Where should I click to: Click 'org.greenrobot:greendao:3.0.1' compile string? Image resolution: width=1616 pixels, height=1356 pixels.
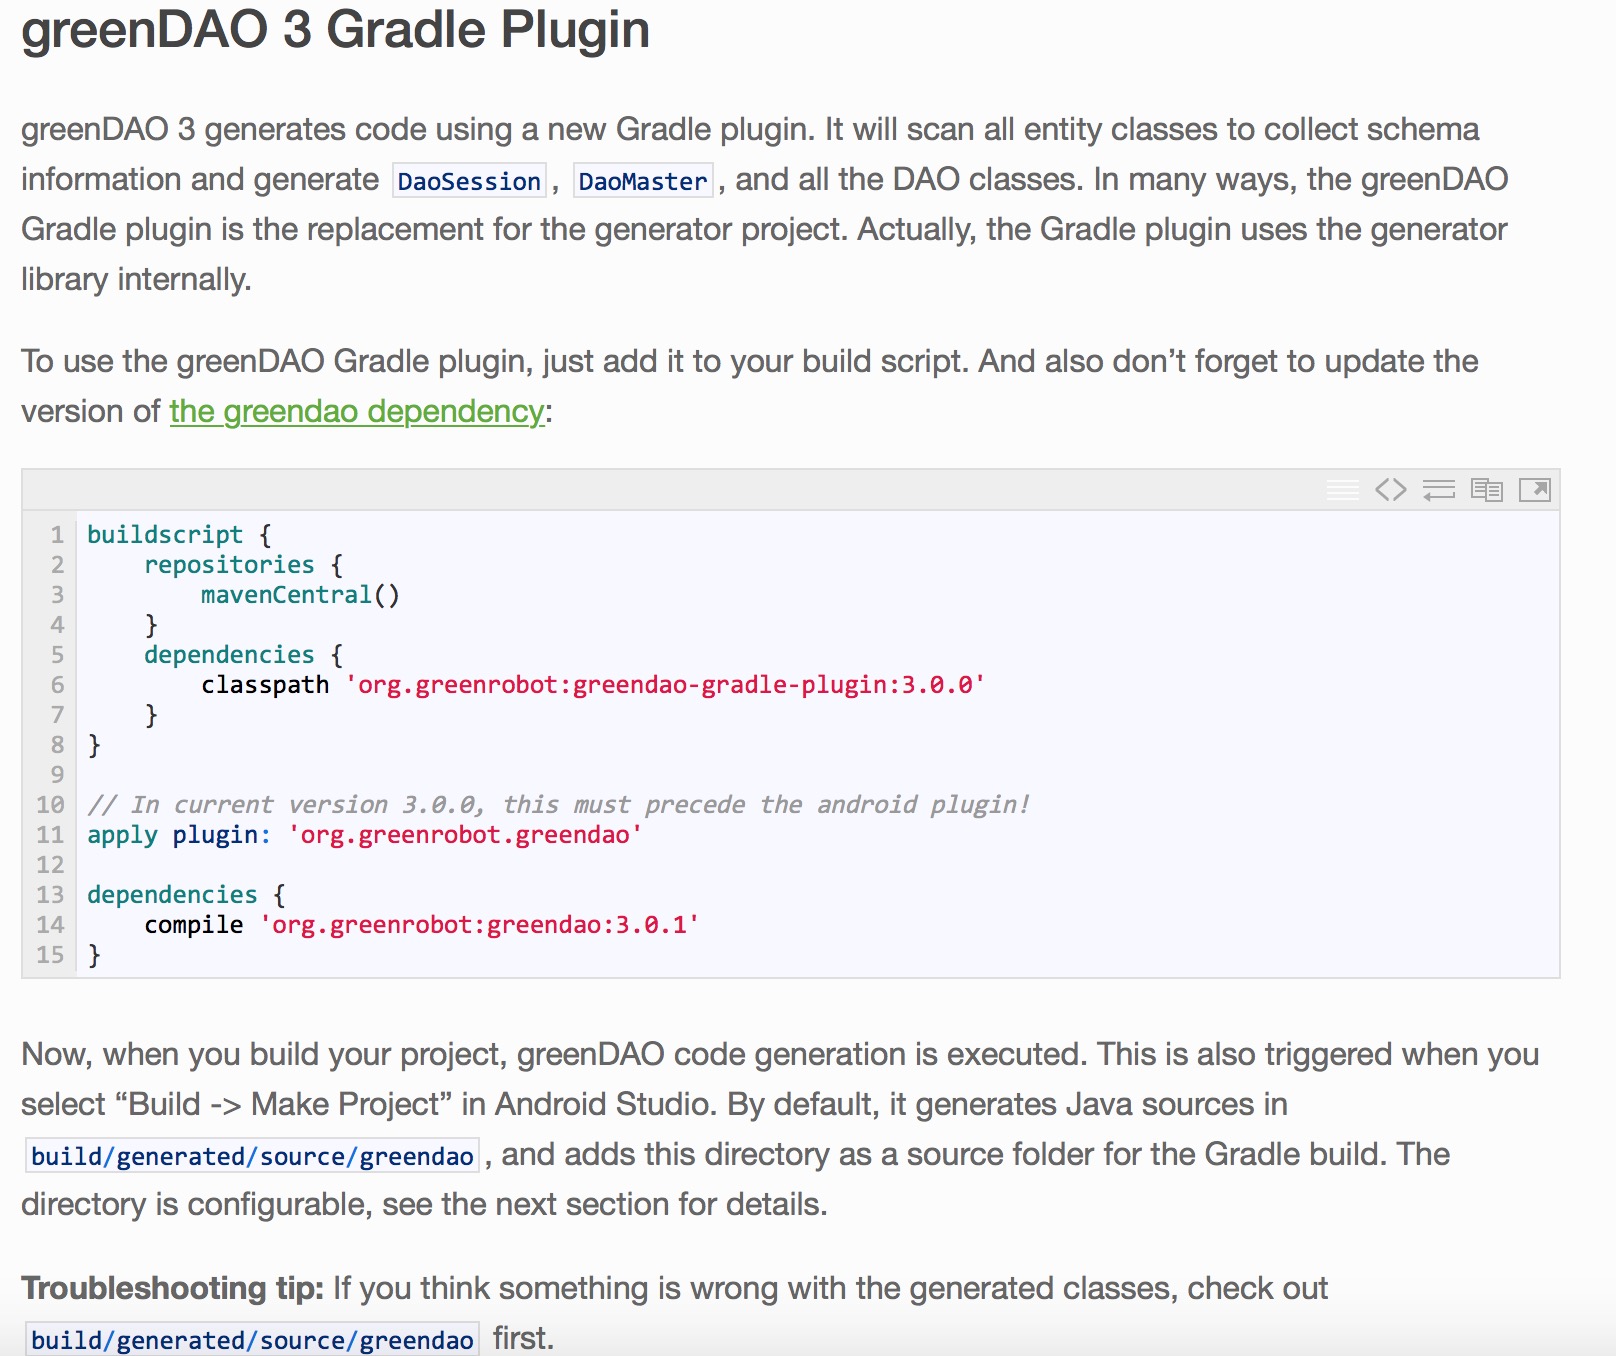[479, 925]
